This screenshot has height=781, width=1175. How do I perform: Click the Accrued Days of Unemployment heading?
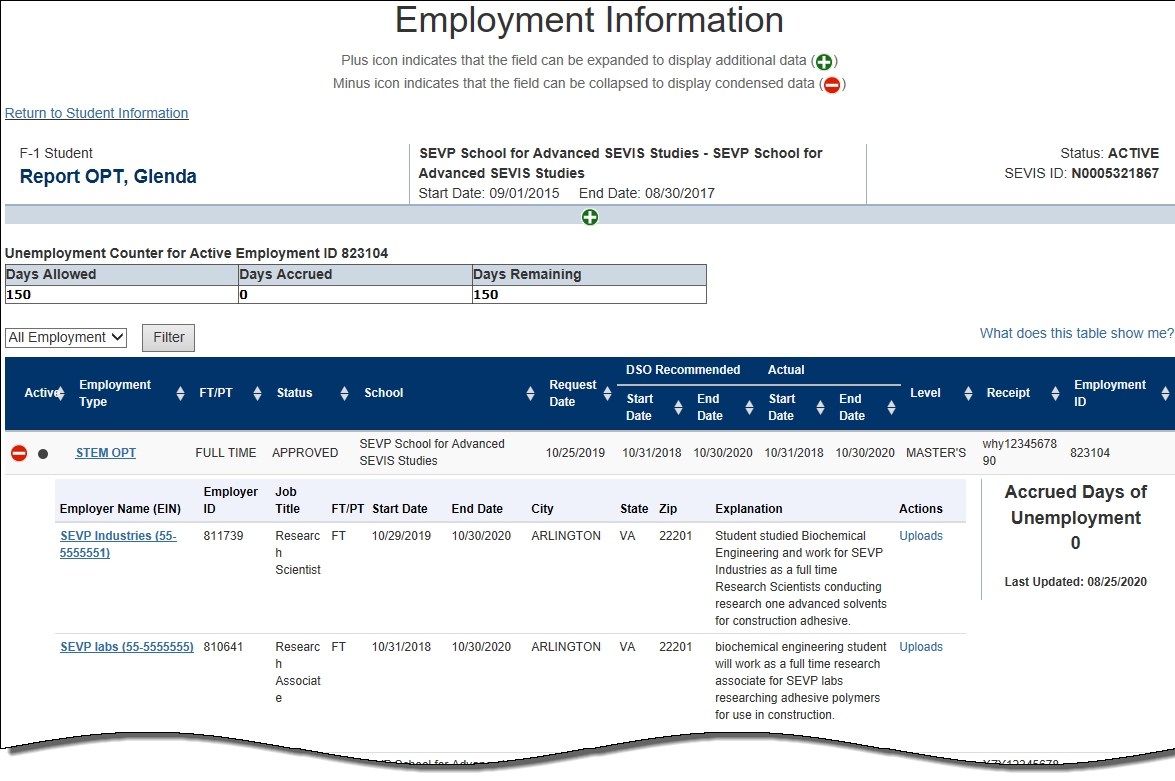tap(1075, 504)
